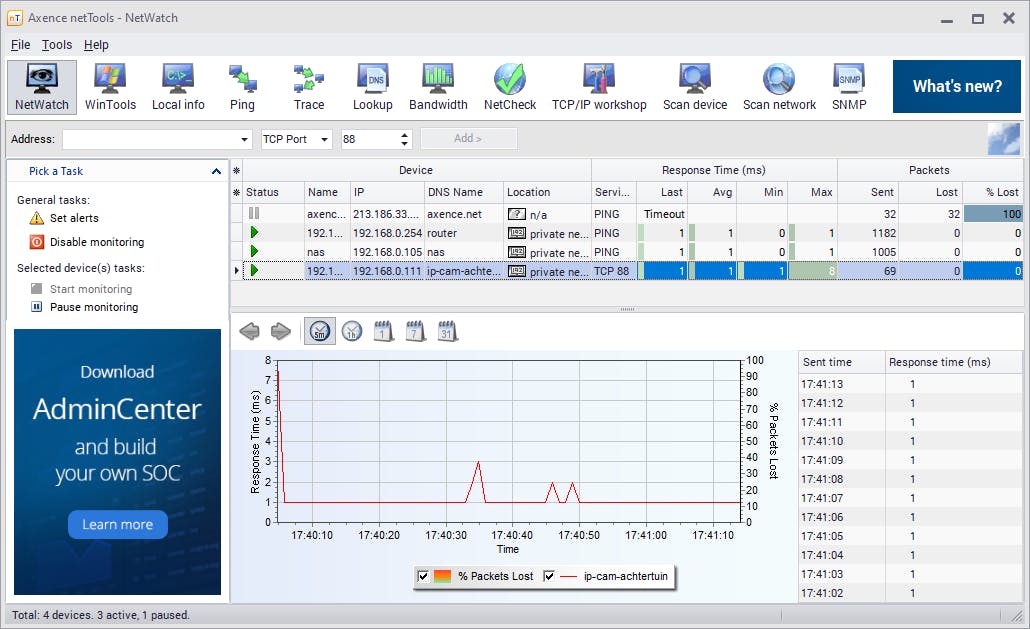The height and width of the screenshot is (629, 1030).
Task: Open the Help menu
Action: pos(96,45)
